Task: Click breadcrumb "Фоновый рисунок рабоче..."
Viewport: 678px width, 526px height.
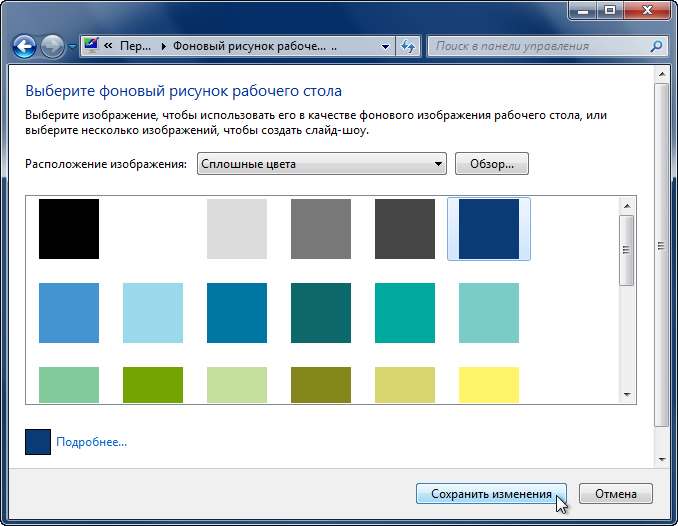Action: 249,46
